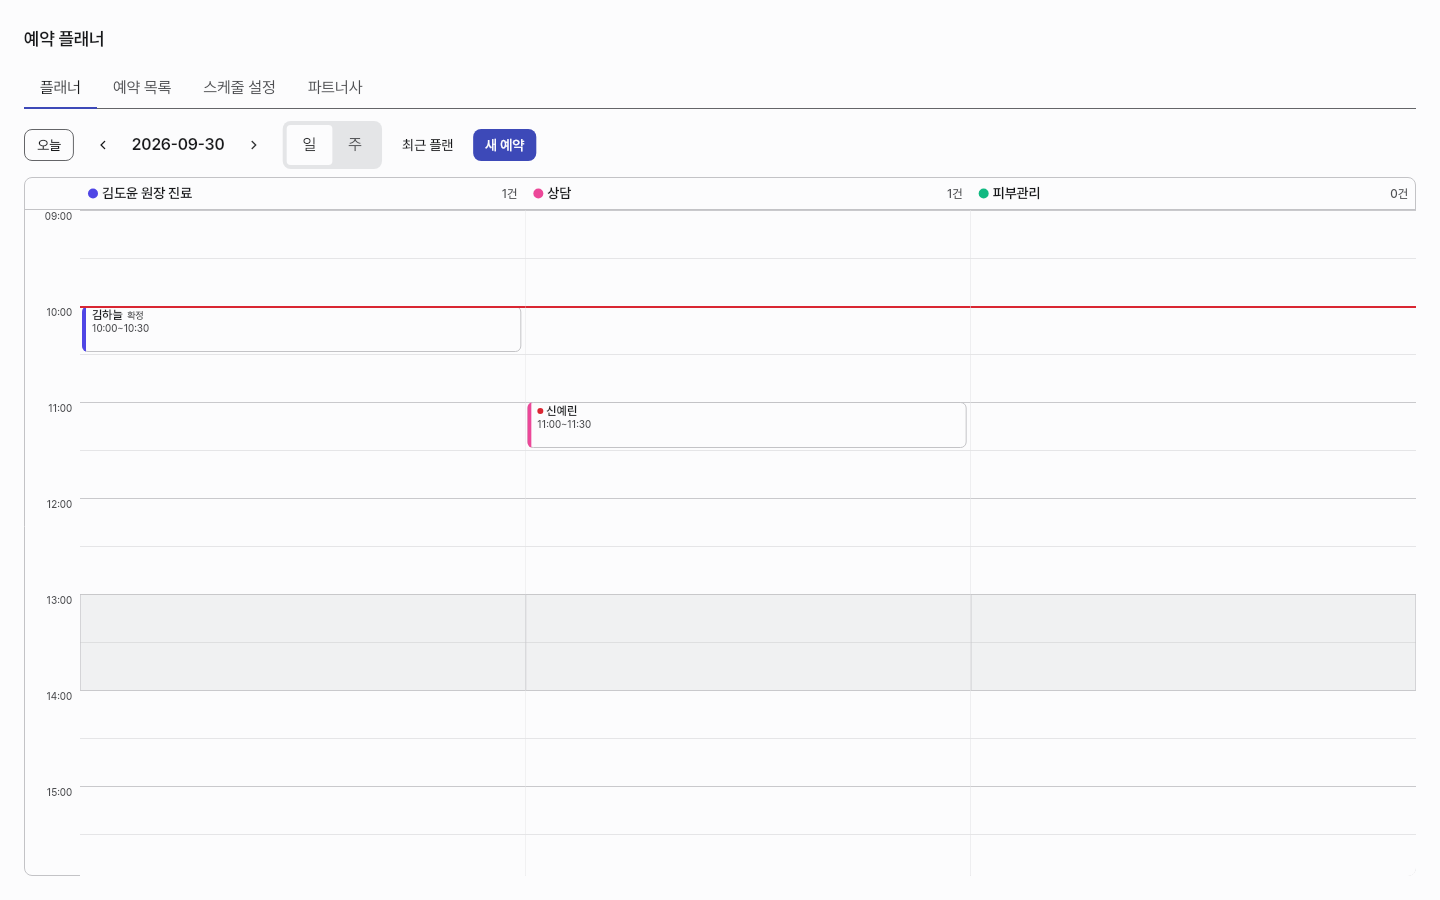Go to next day with right chevron

(254, 145)
